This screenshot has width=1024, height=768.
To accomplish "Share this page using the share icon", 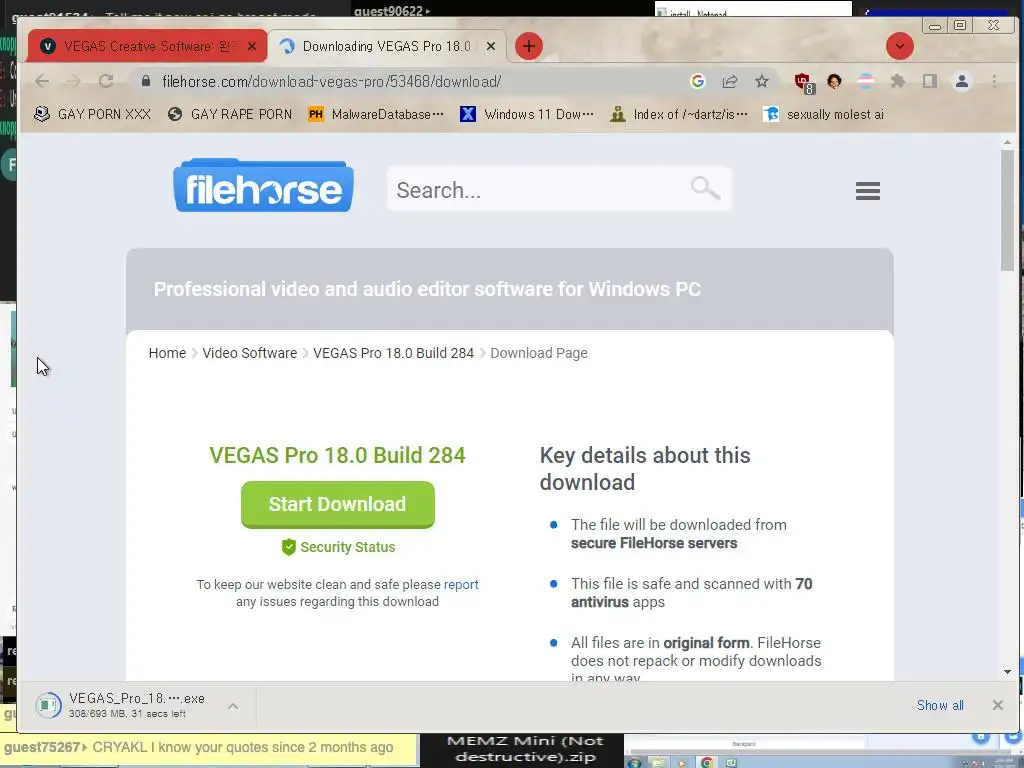I will (729, 81).
